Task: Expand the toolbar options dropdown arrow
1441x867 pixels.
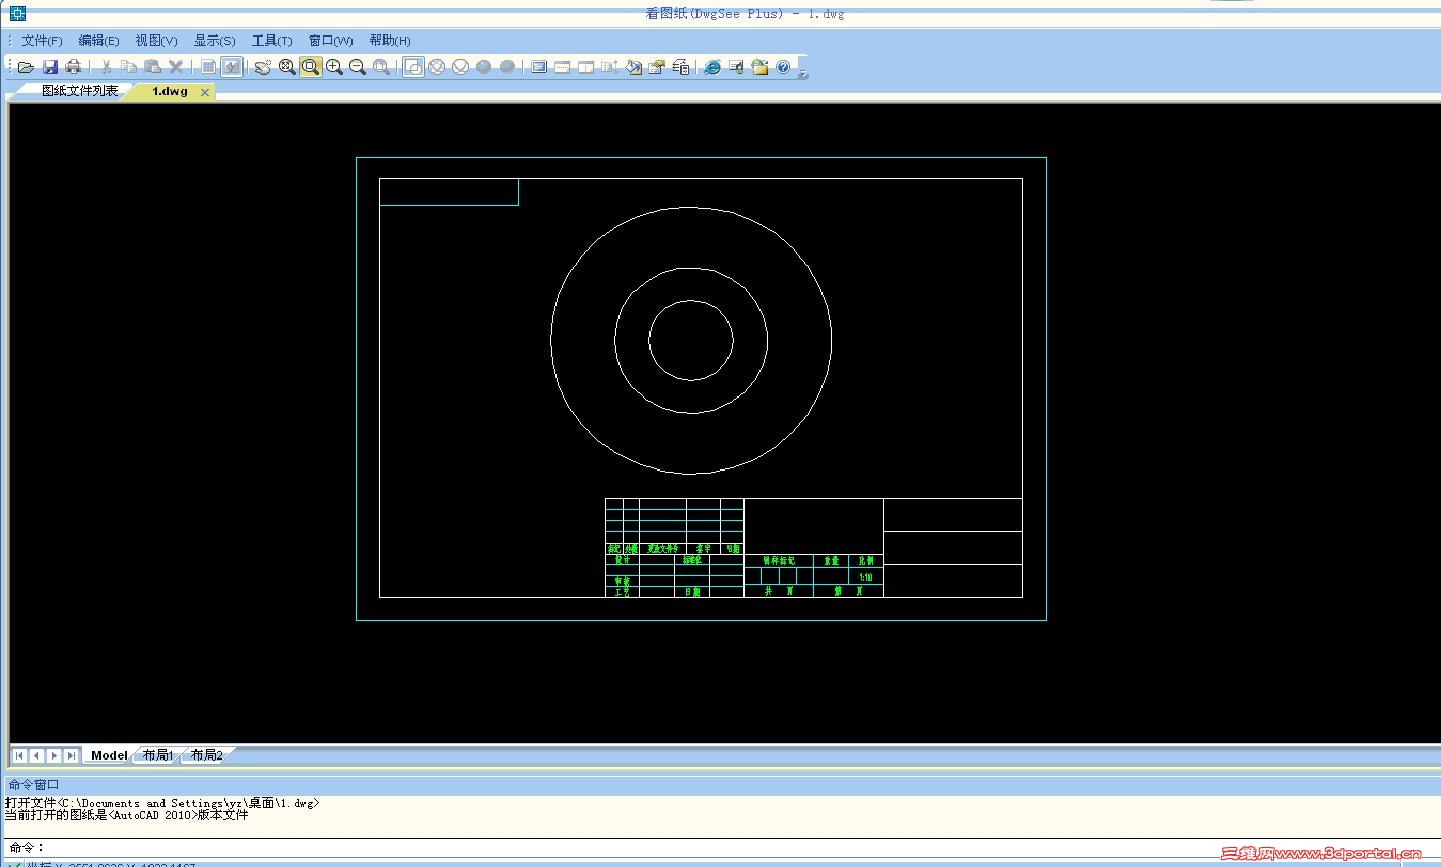Action: [x=803, y=72]
